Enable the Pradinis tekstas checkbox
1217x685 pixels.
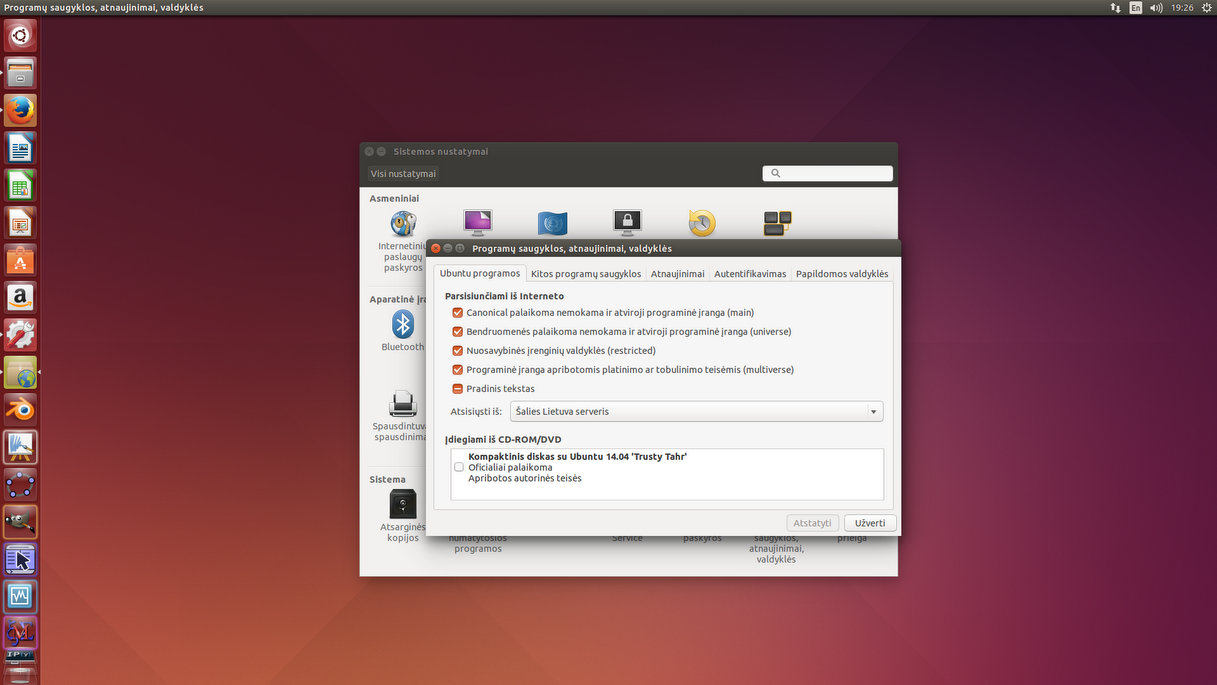458,389
